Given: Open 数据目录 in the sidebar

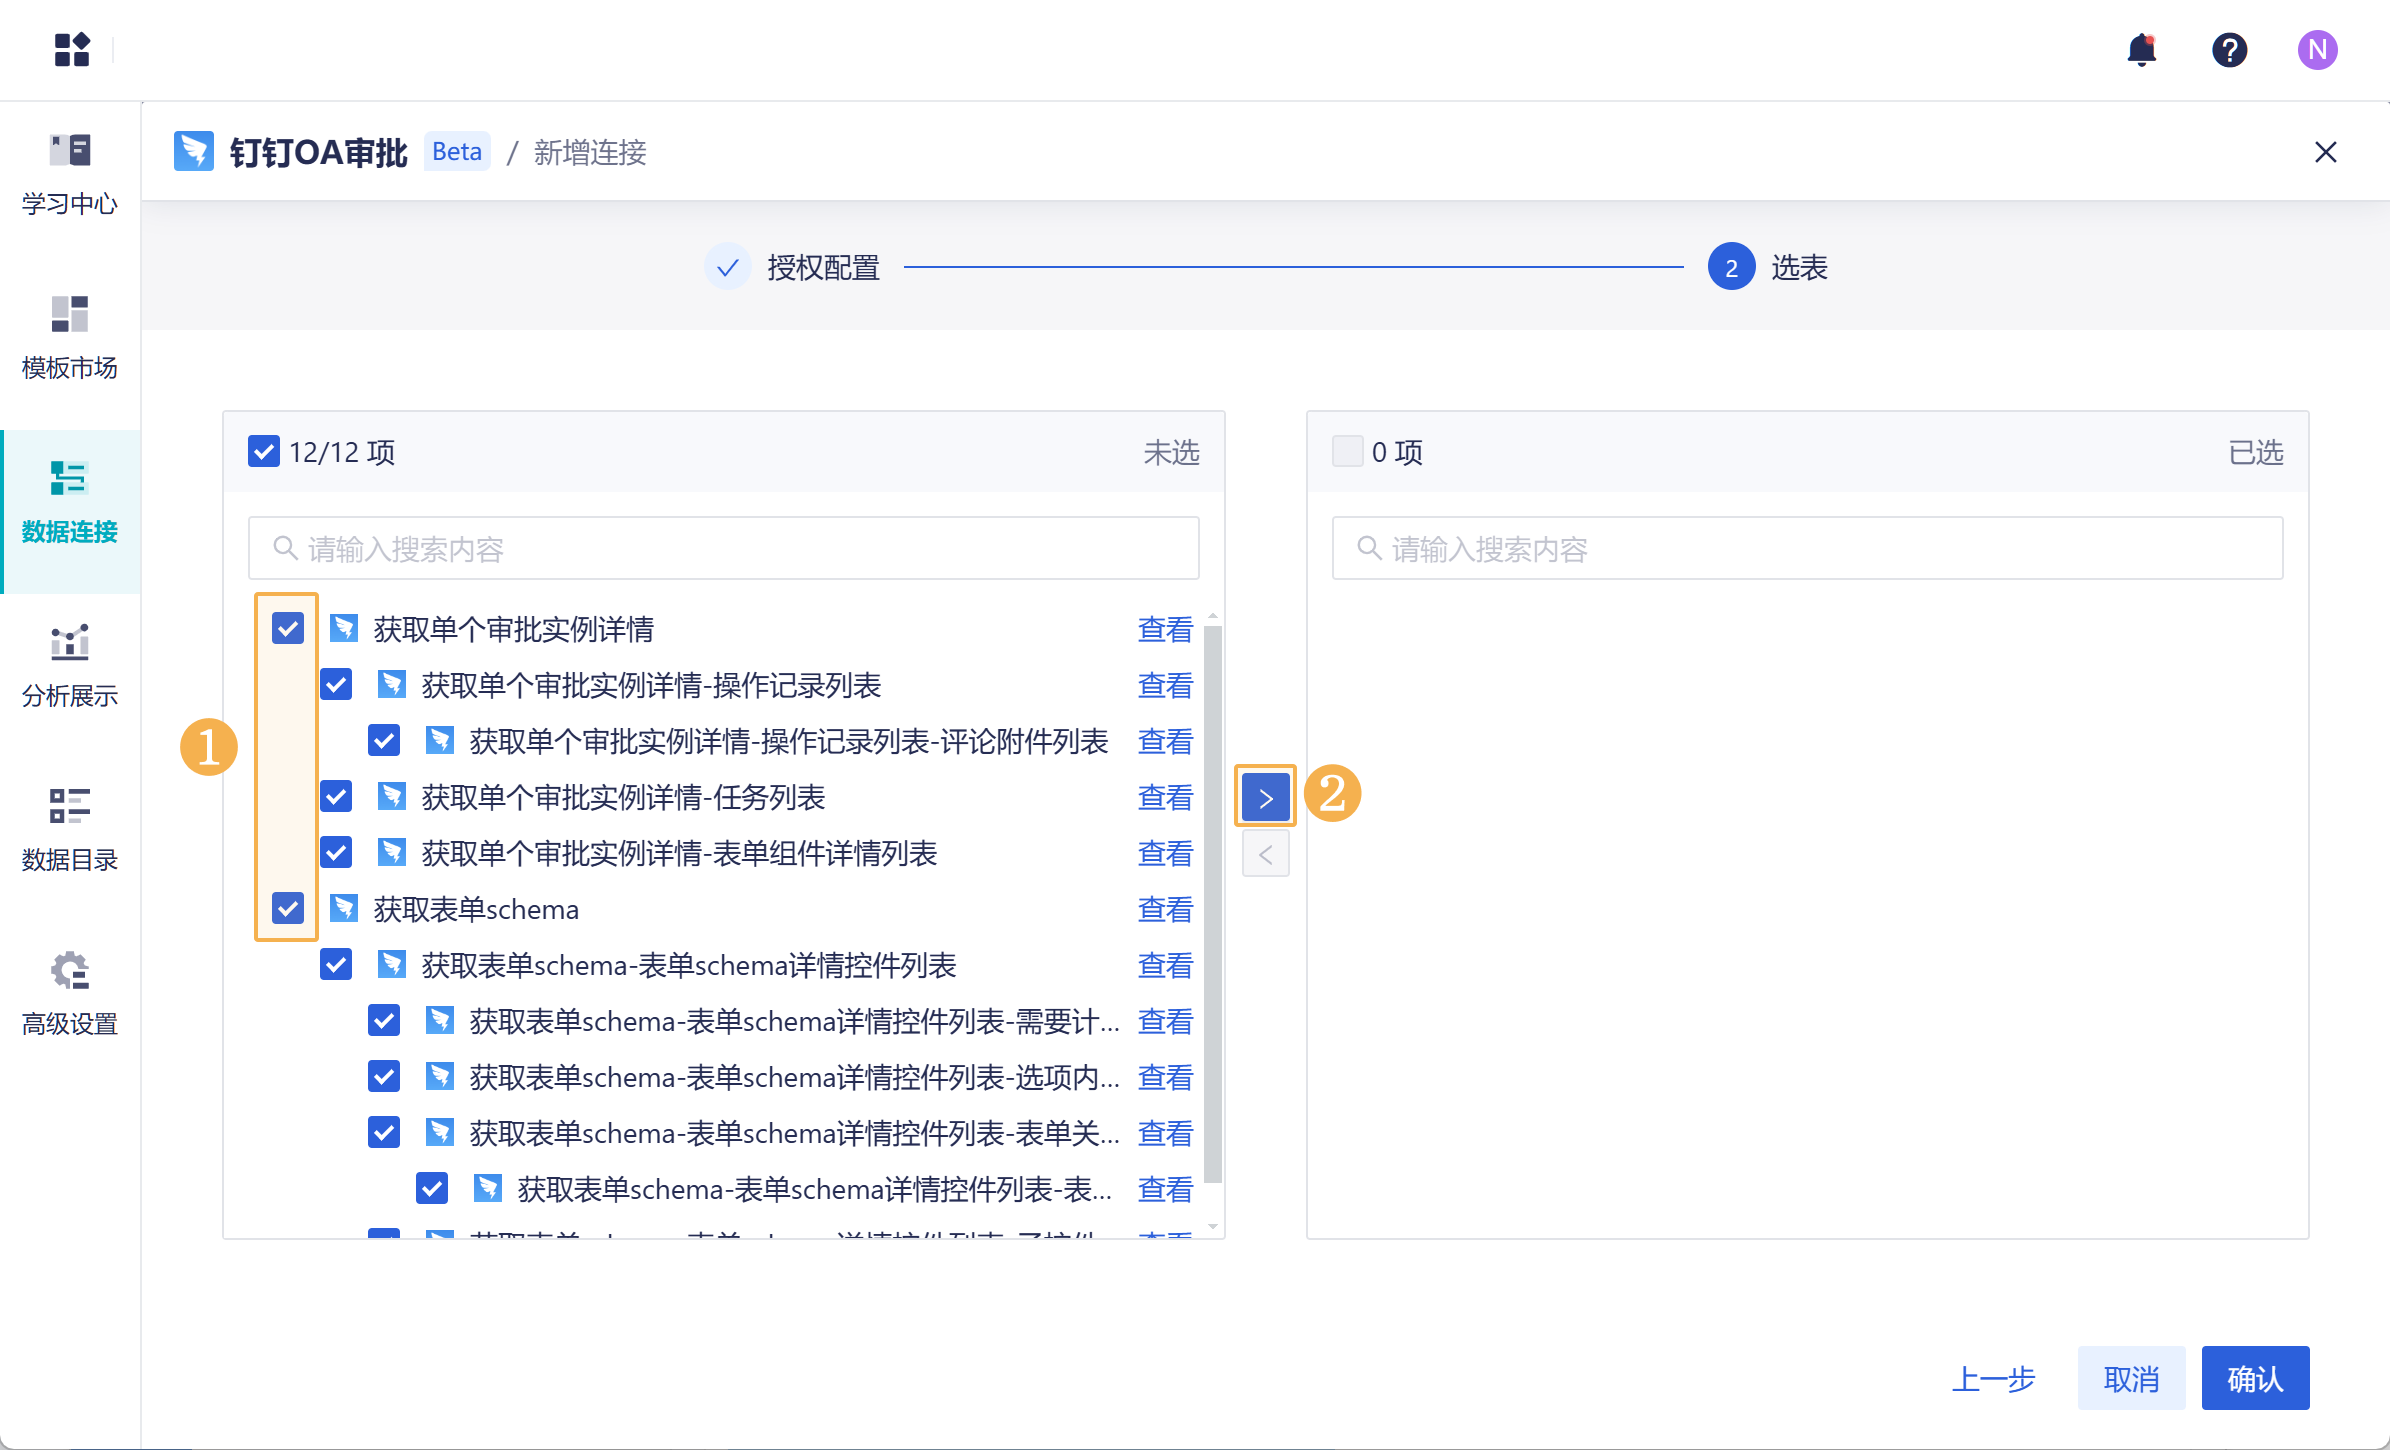Looking at the screenshot, I should 70,831.
